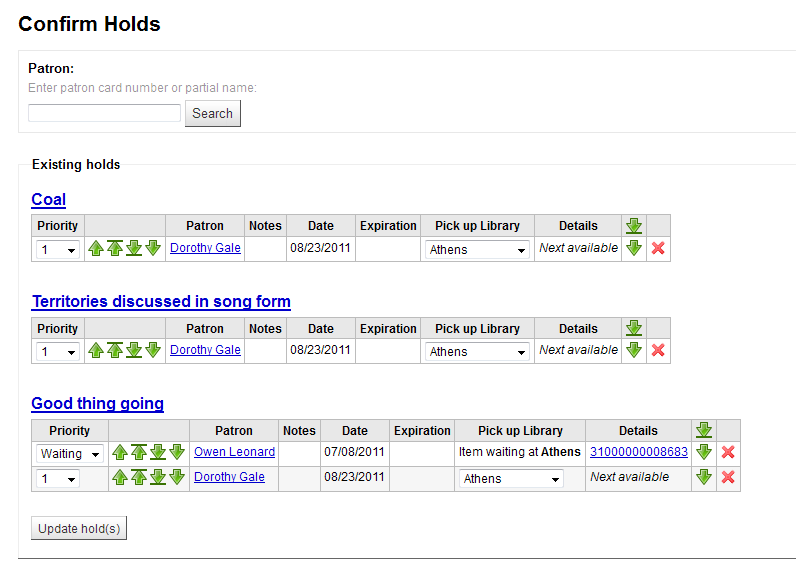Click the patron card number input field
Image resolution: width=796 pixels, height=564 pixels.
[x=104, y=113]
